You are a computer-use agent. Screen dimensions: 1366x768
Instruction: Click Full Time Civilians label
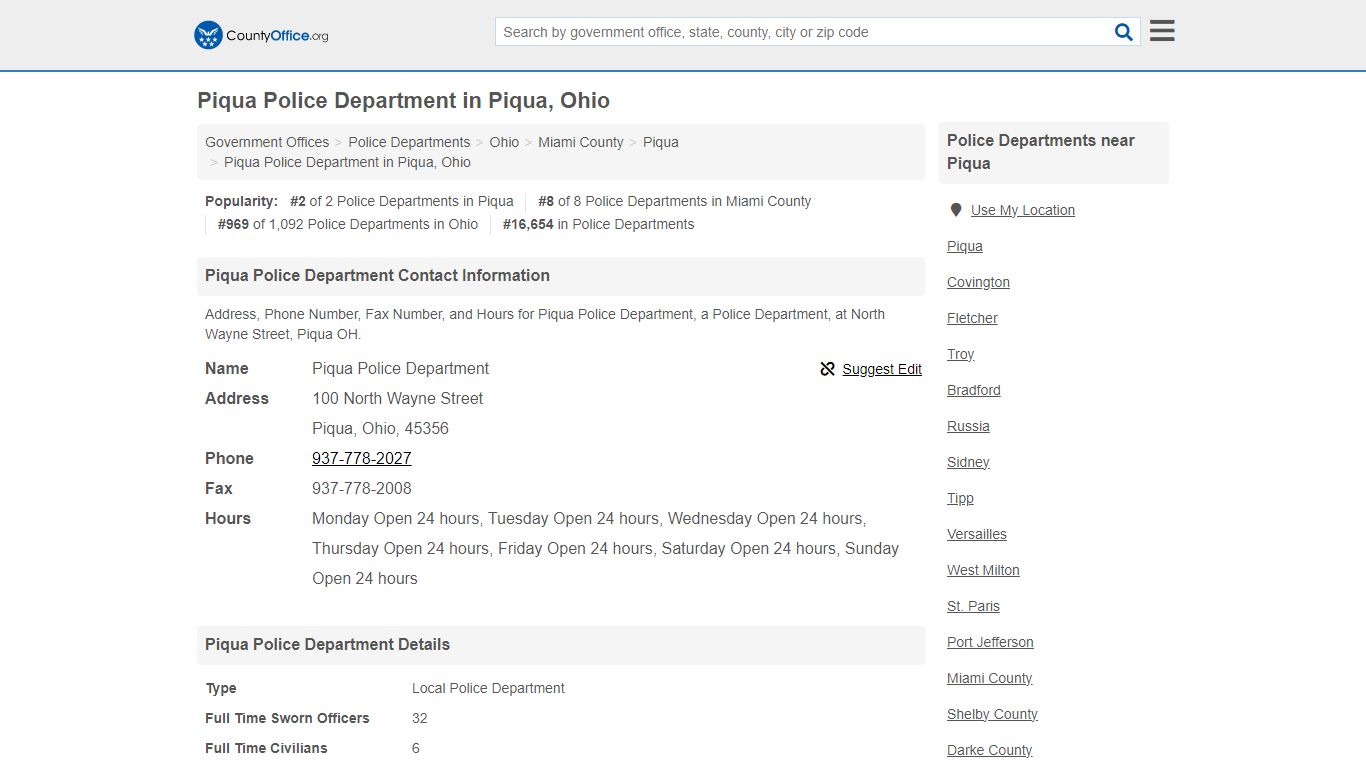266,748
